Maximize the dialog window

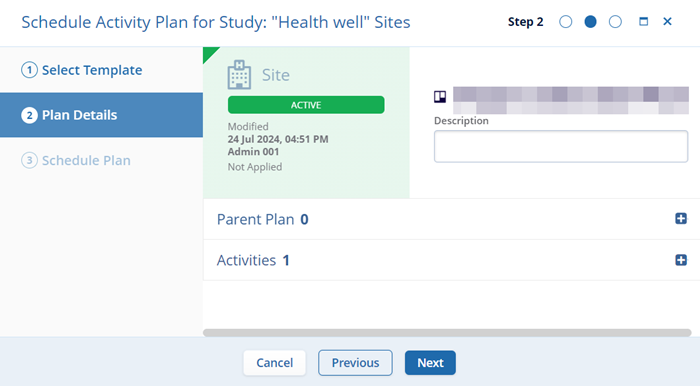coord(643,21)
